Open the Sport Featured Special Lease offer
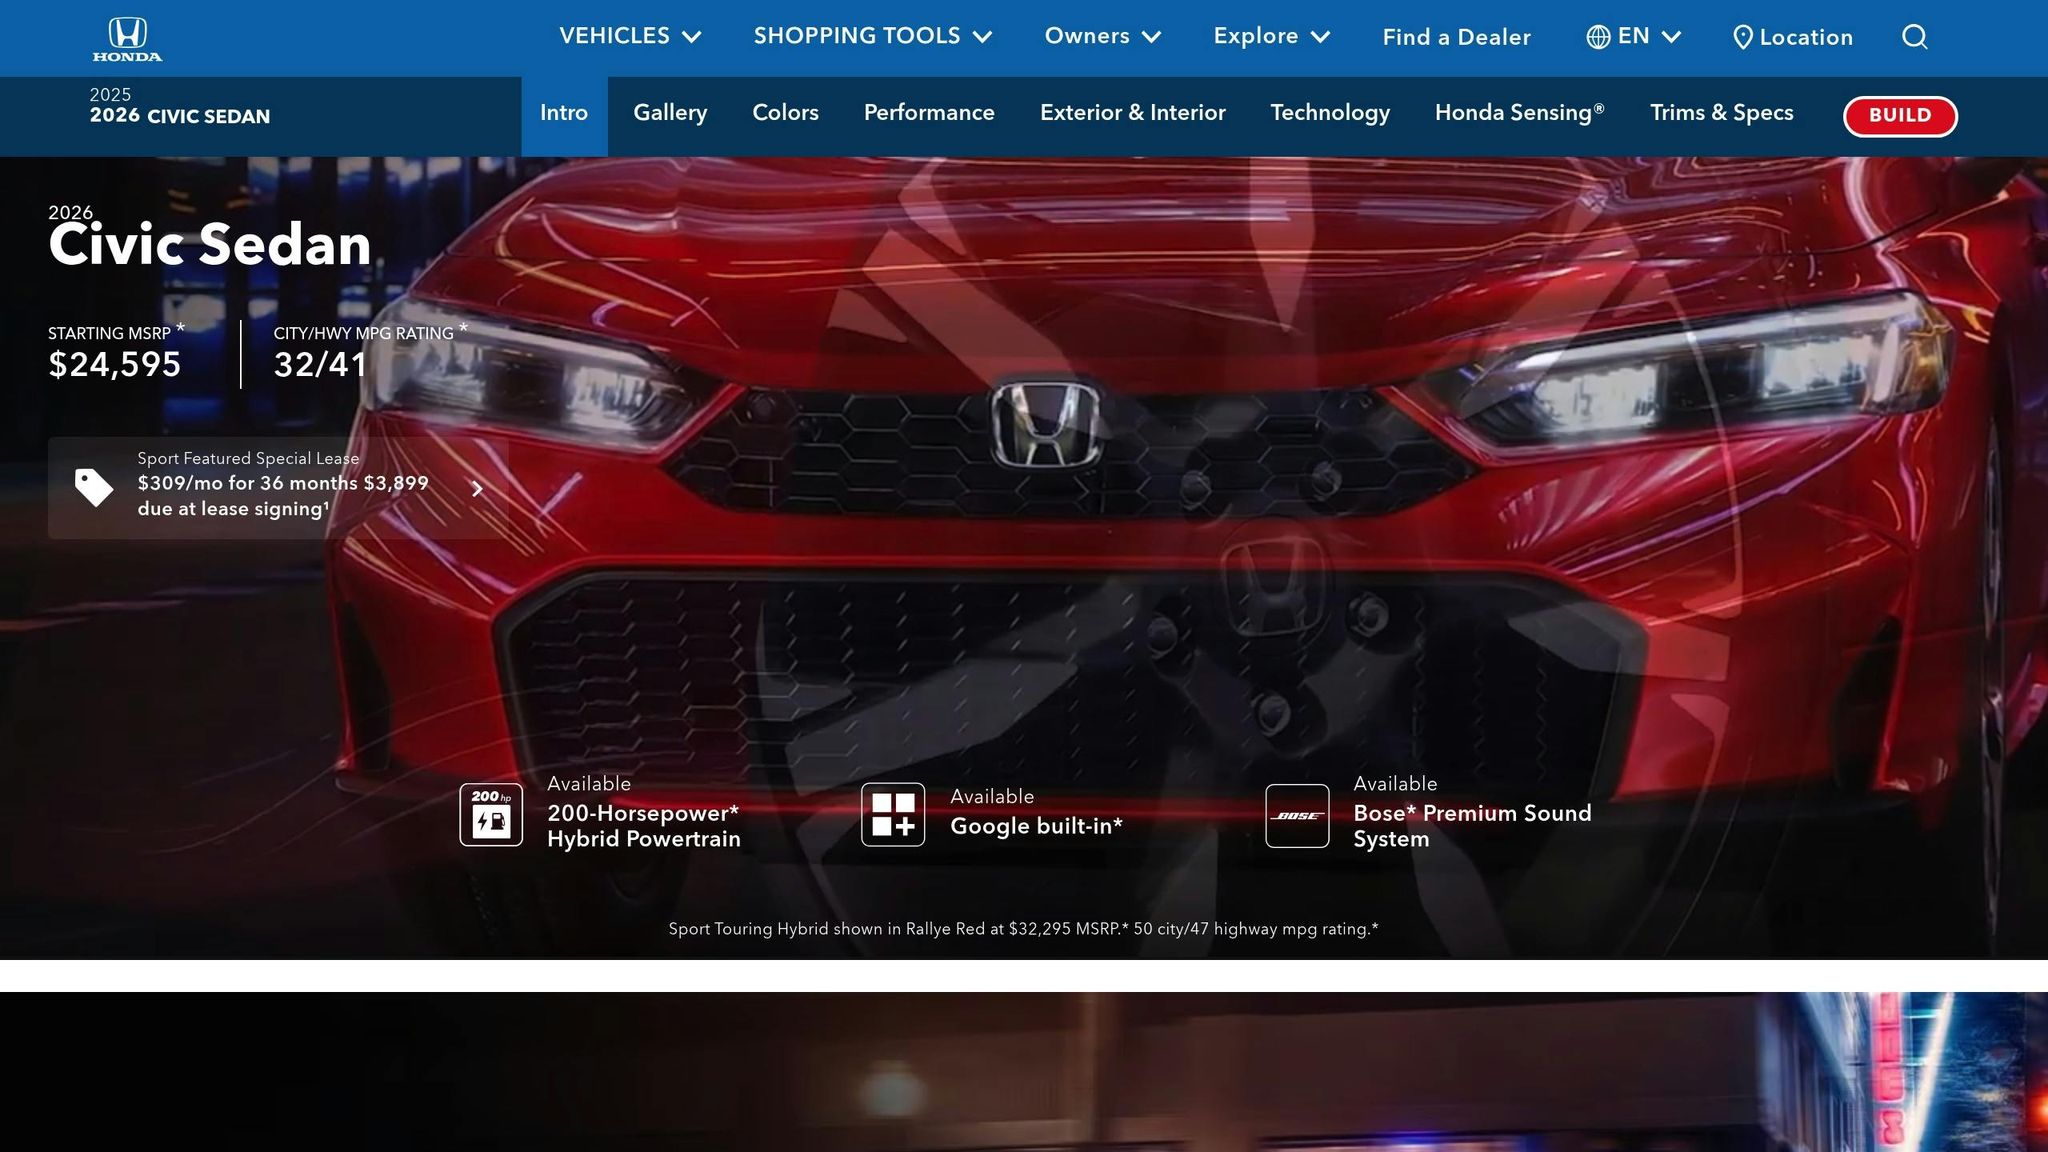The width and height of the screenshot is (2048, 1152). coord(278,488)
